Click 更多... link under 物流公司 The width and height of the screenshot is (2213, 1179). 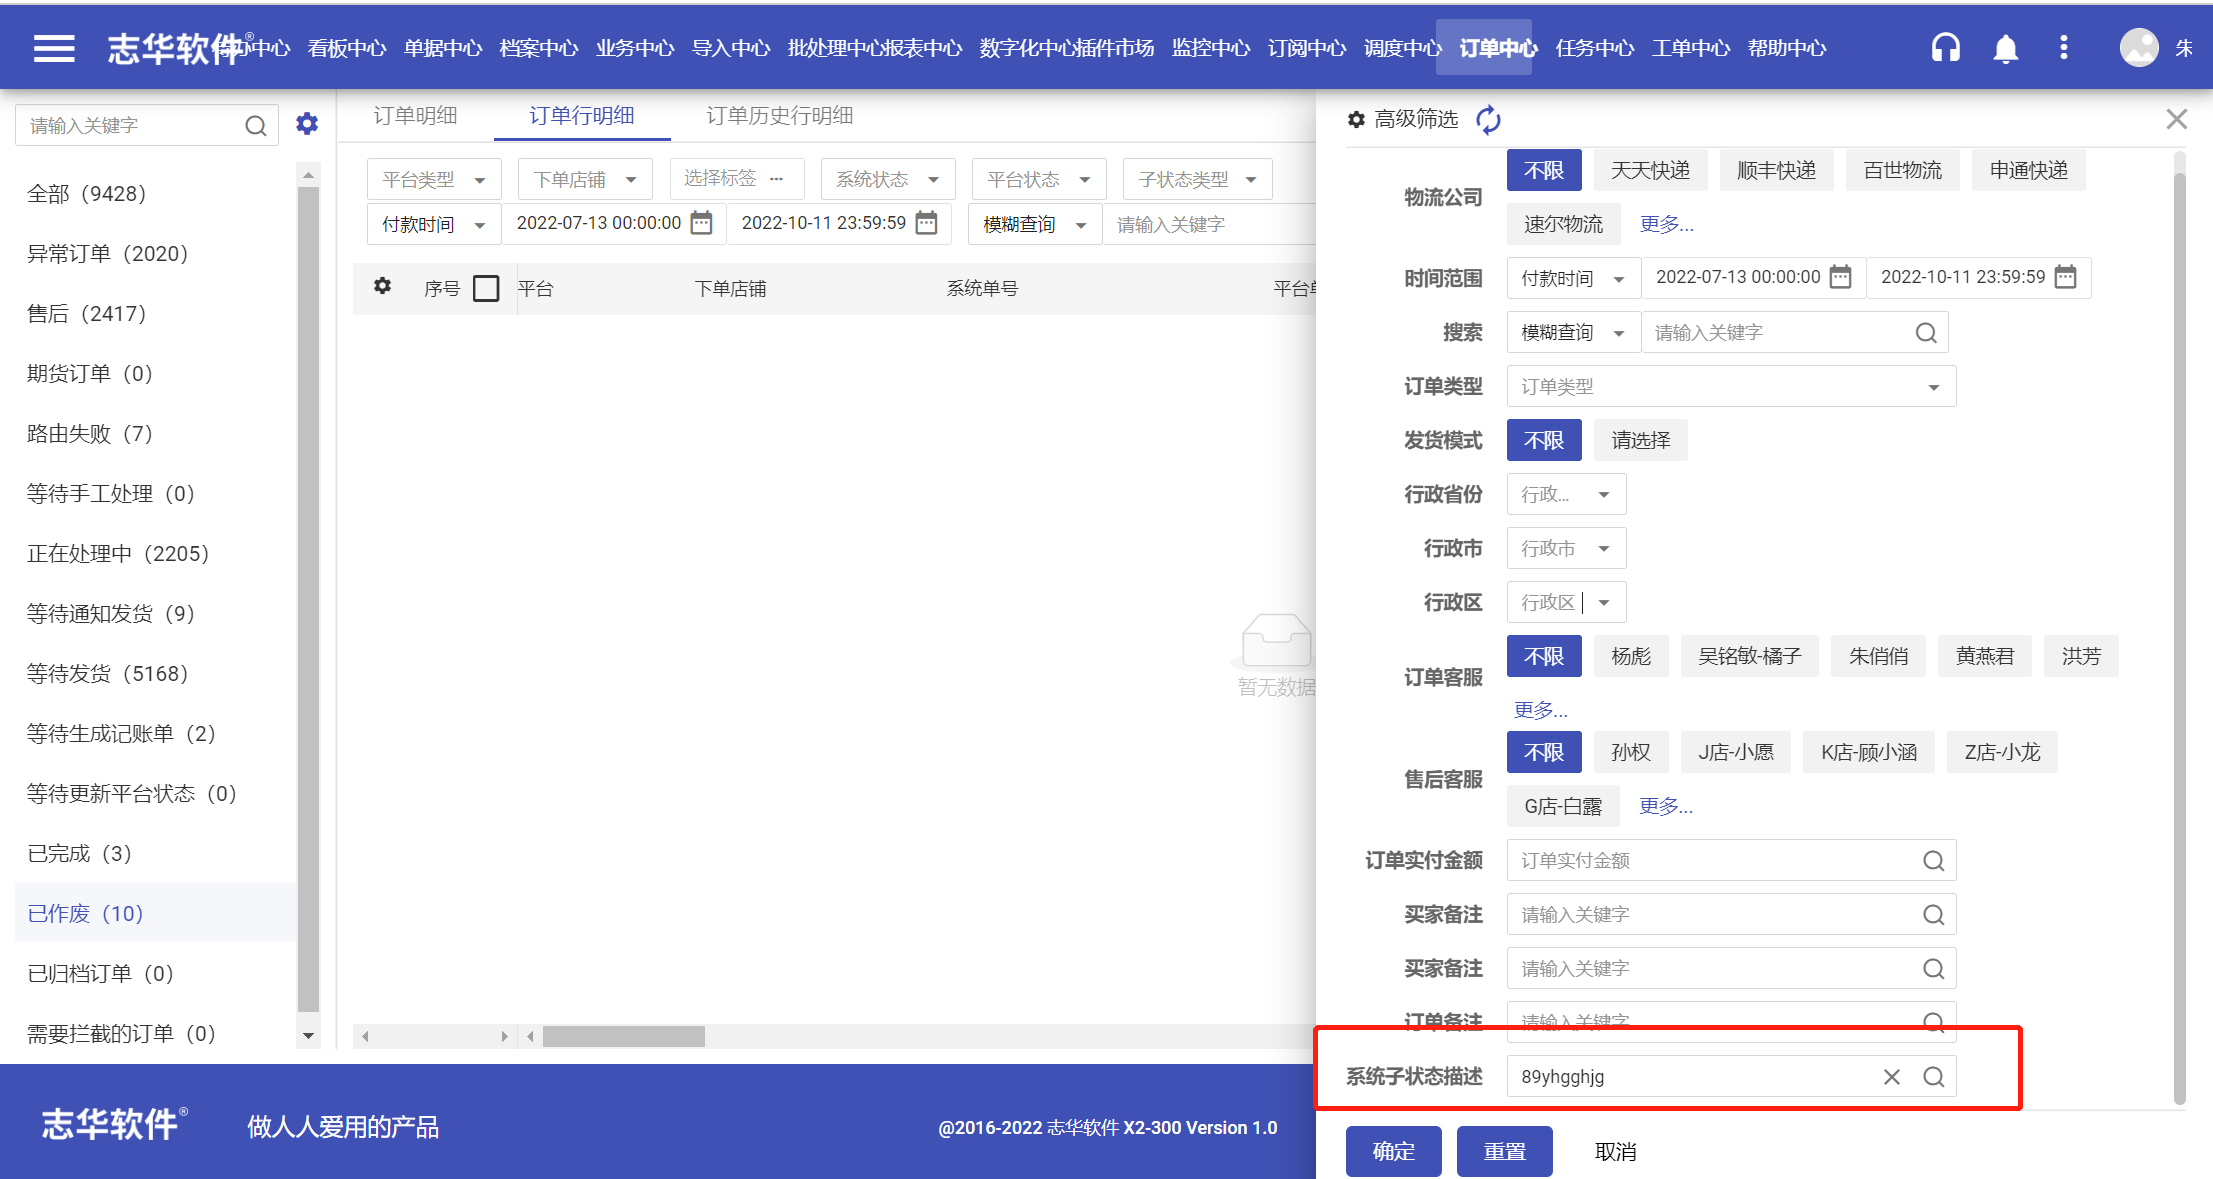(1666, 225)
